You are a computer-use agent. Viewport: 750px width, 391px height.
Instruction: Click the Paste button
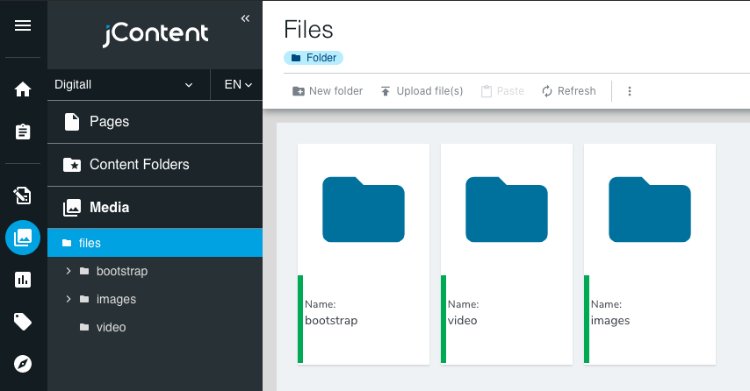[502, 91]
